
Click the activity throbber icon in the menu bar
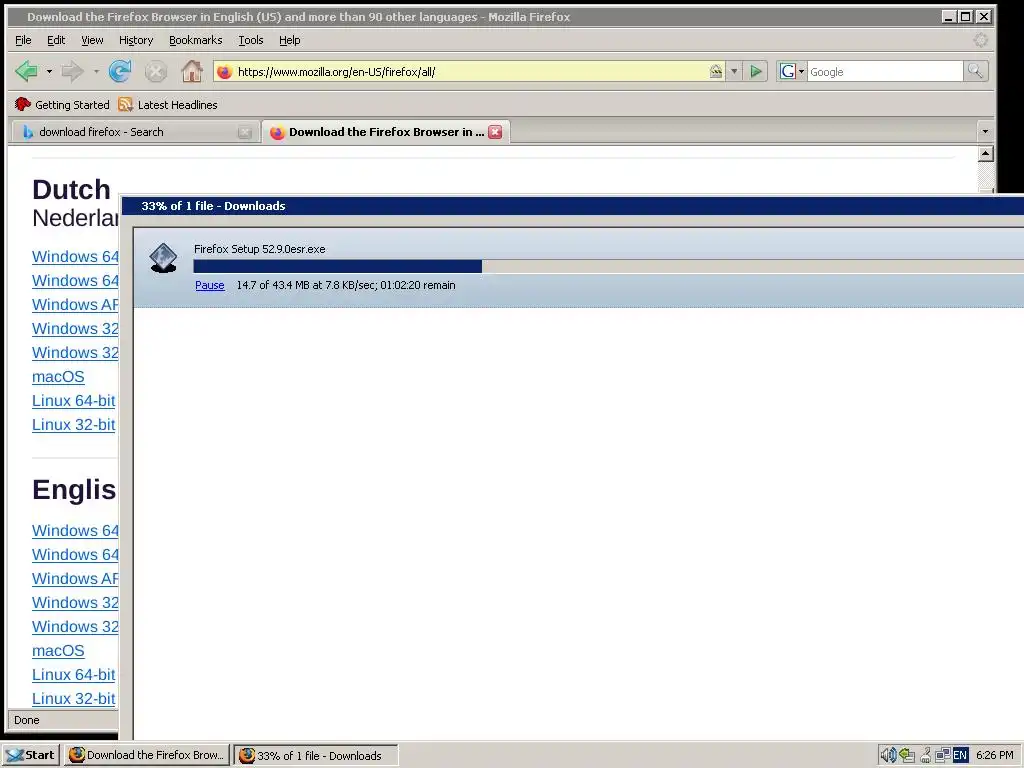980,40
